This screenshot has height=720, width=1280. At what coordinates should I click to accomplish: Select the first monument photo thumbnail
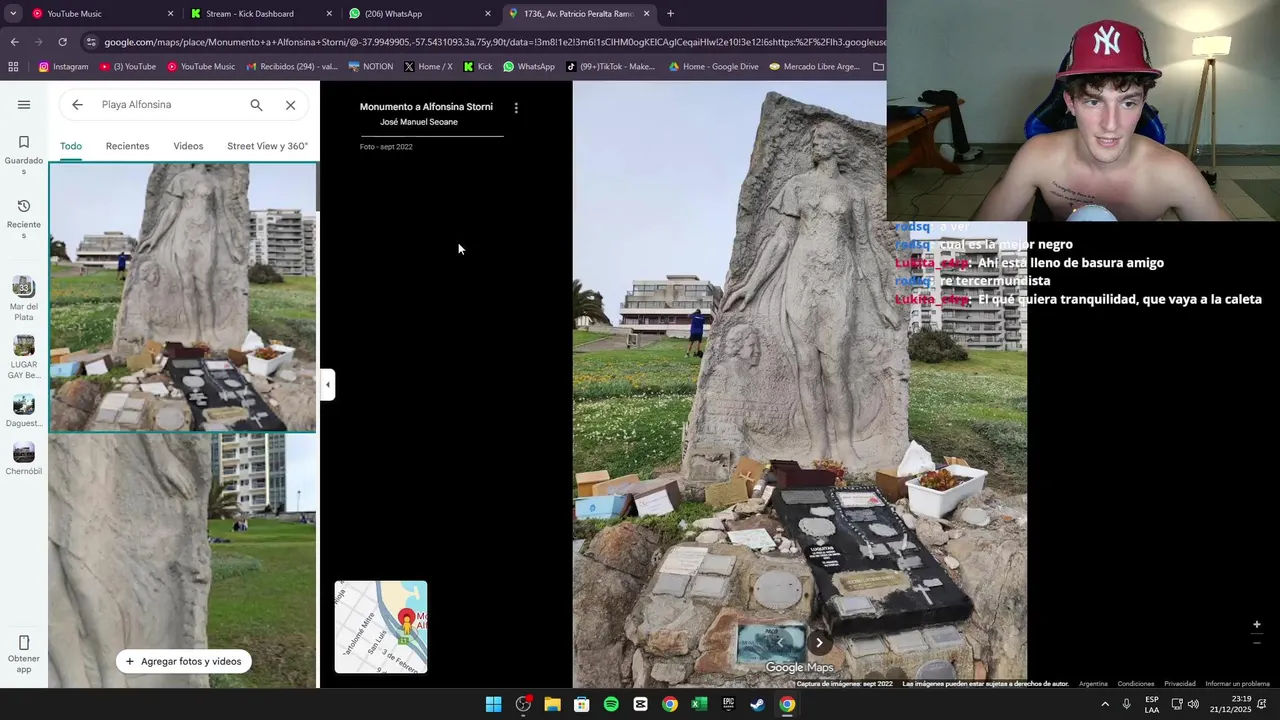tap(183, 297)
